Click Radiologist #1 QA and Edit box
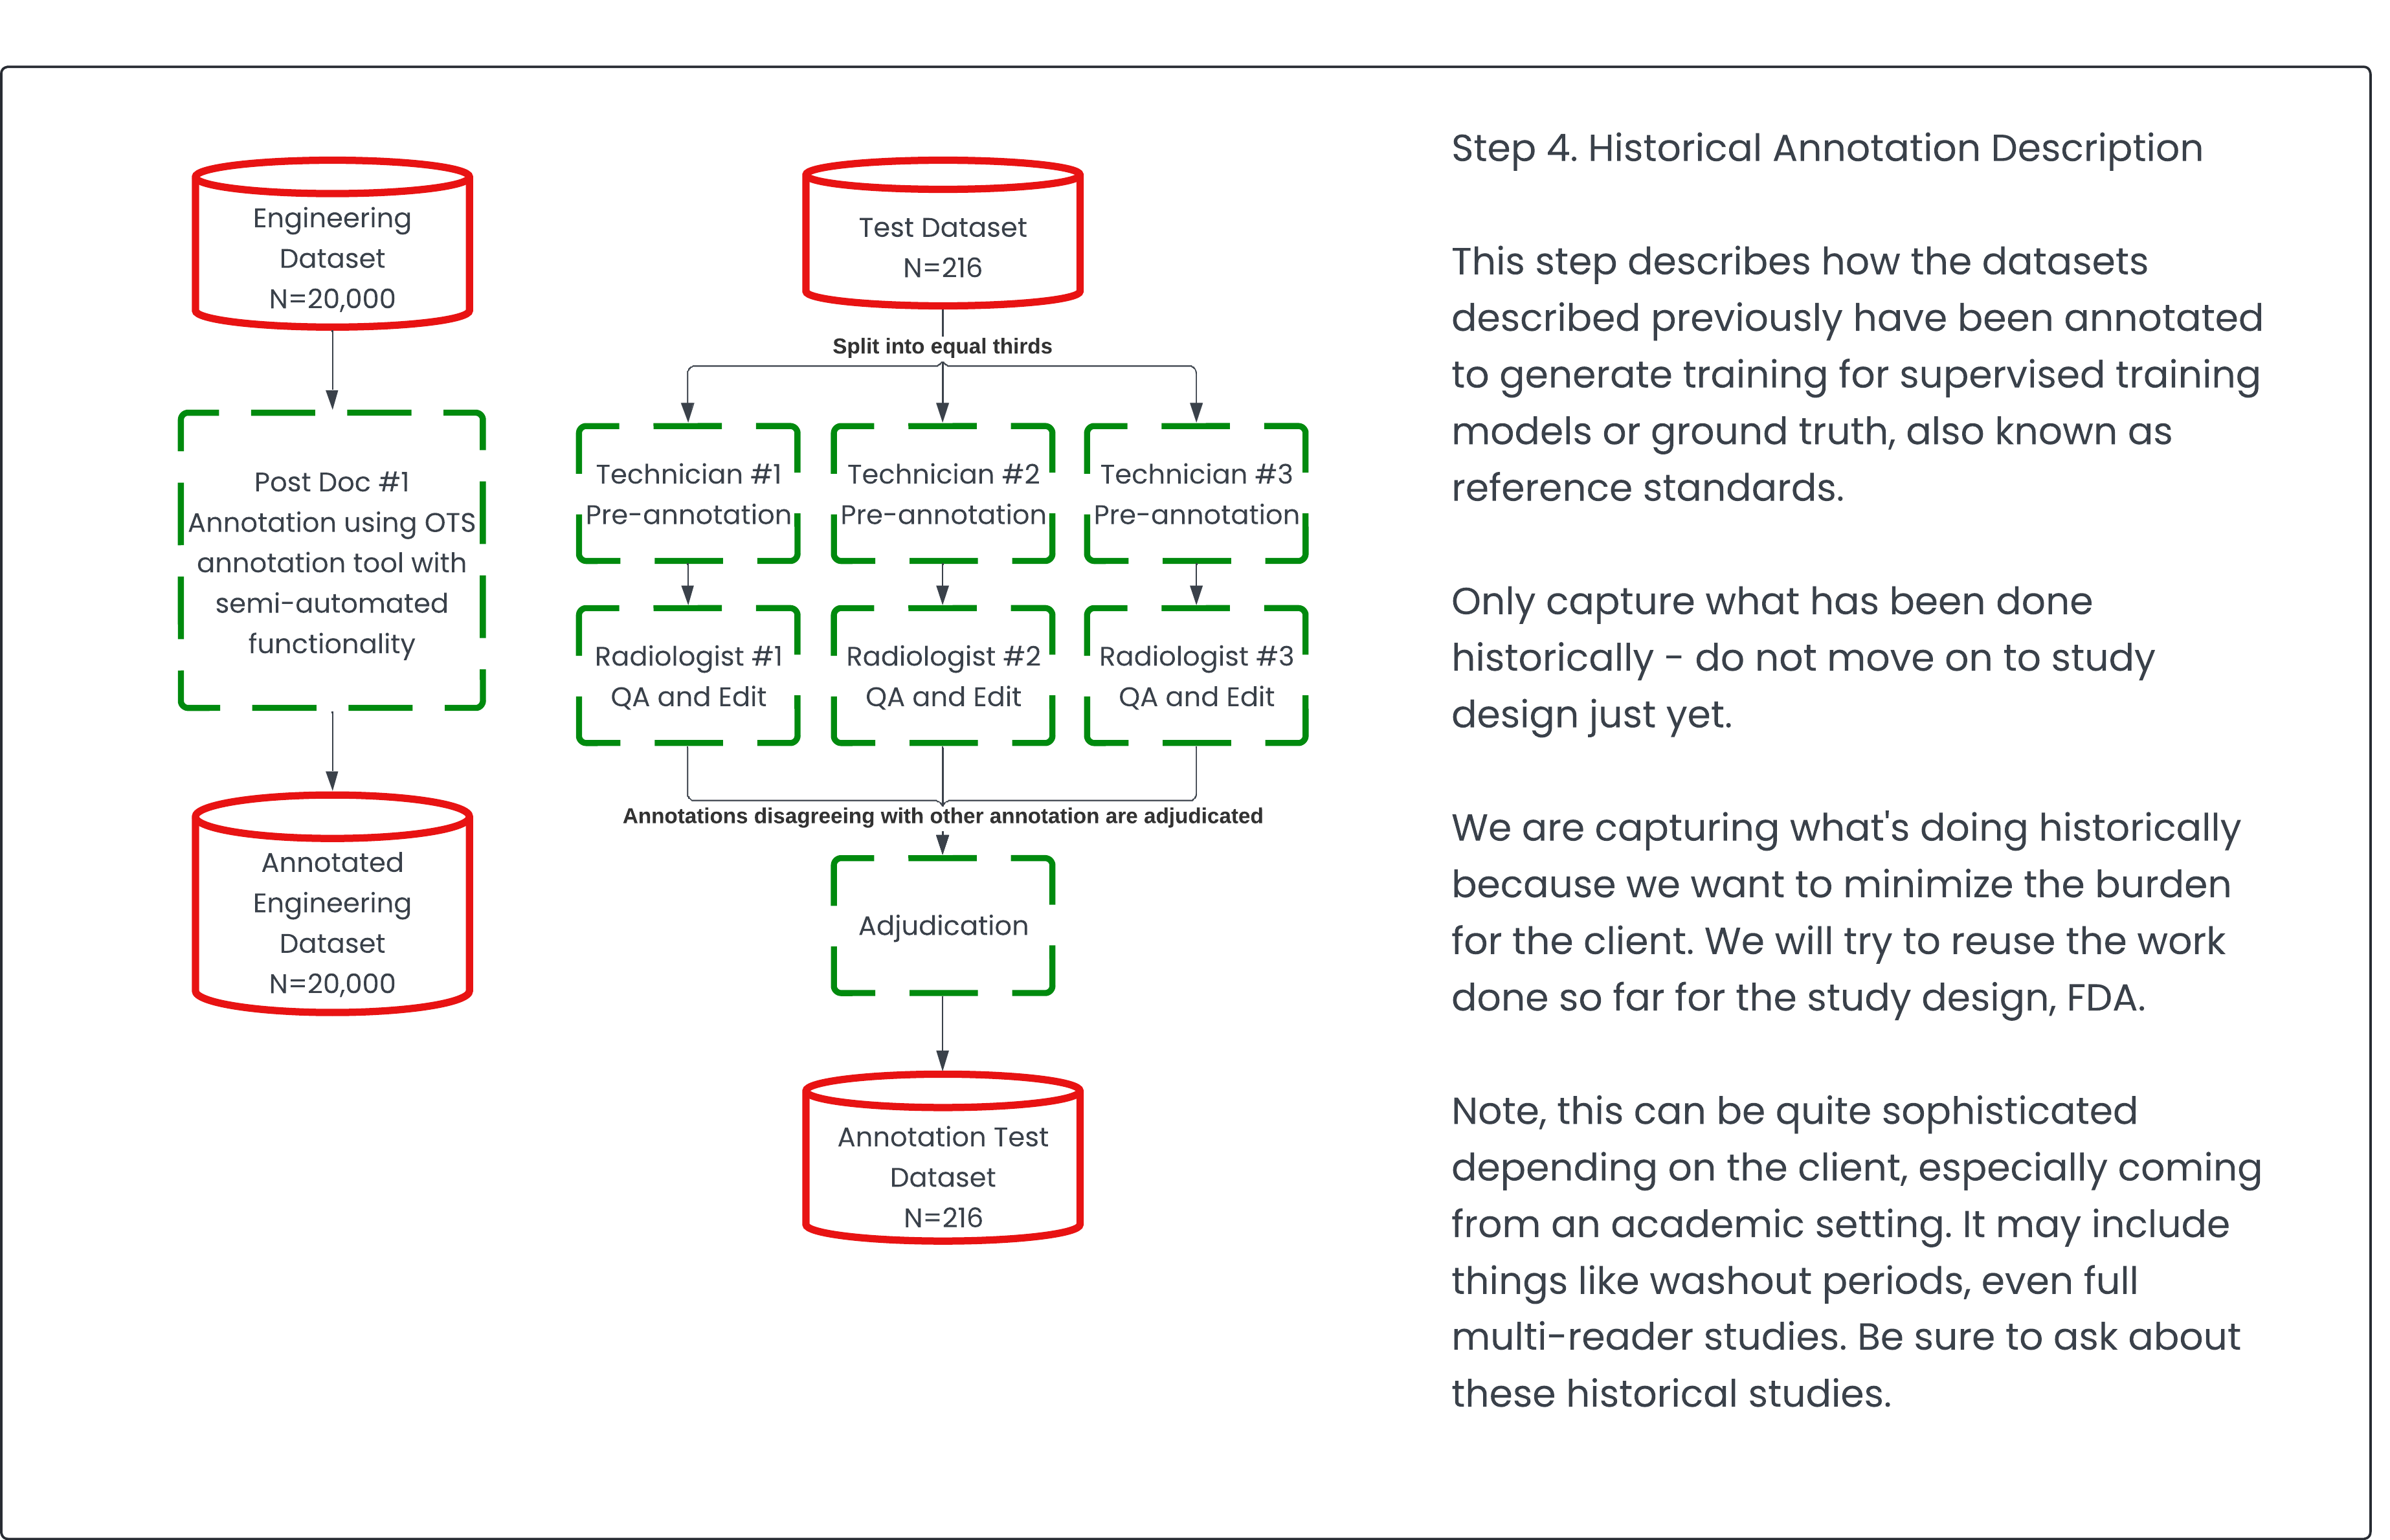The width and height of the screenshot is (2390, 1540). pyautogui.click(x=688, y=676)
